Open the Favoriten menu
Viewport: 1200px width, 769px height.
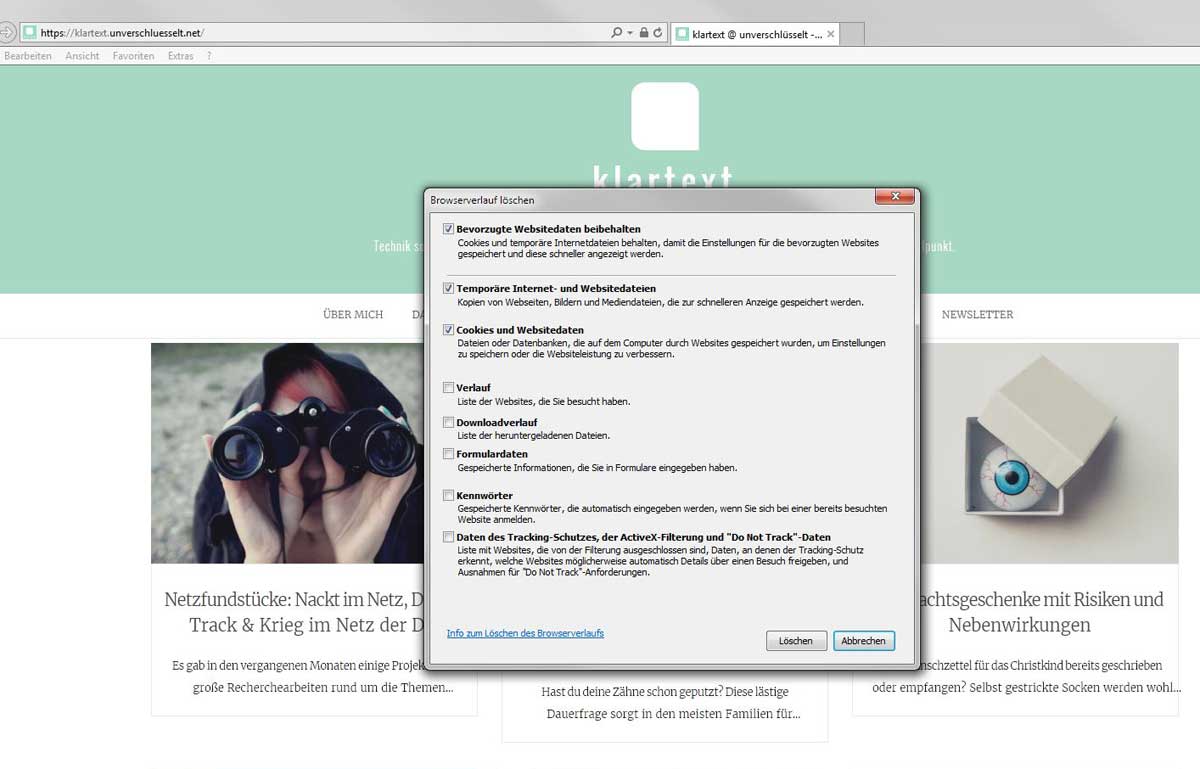coord(133,56)
